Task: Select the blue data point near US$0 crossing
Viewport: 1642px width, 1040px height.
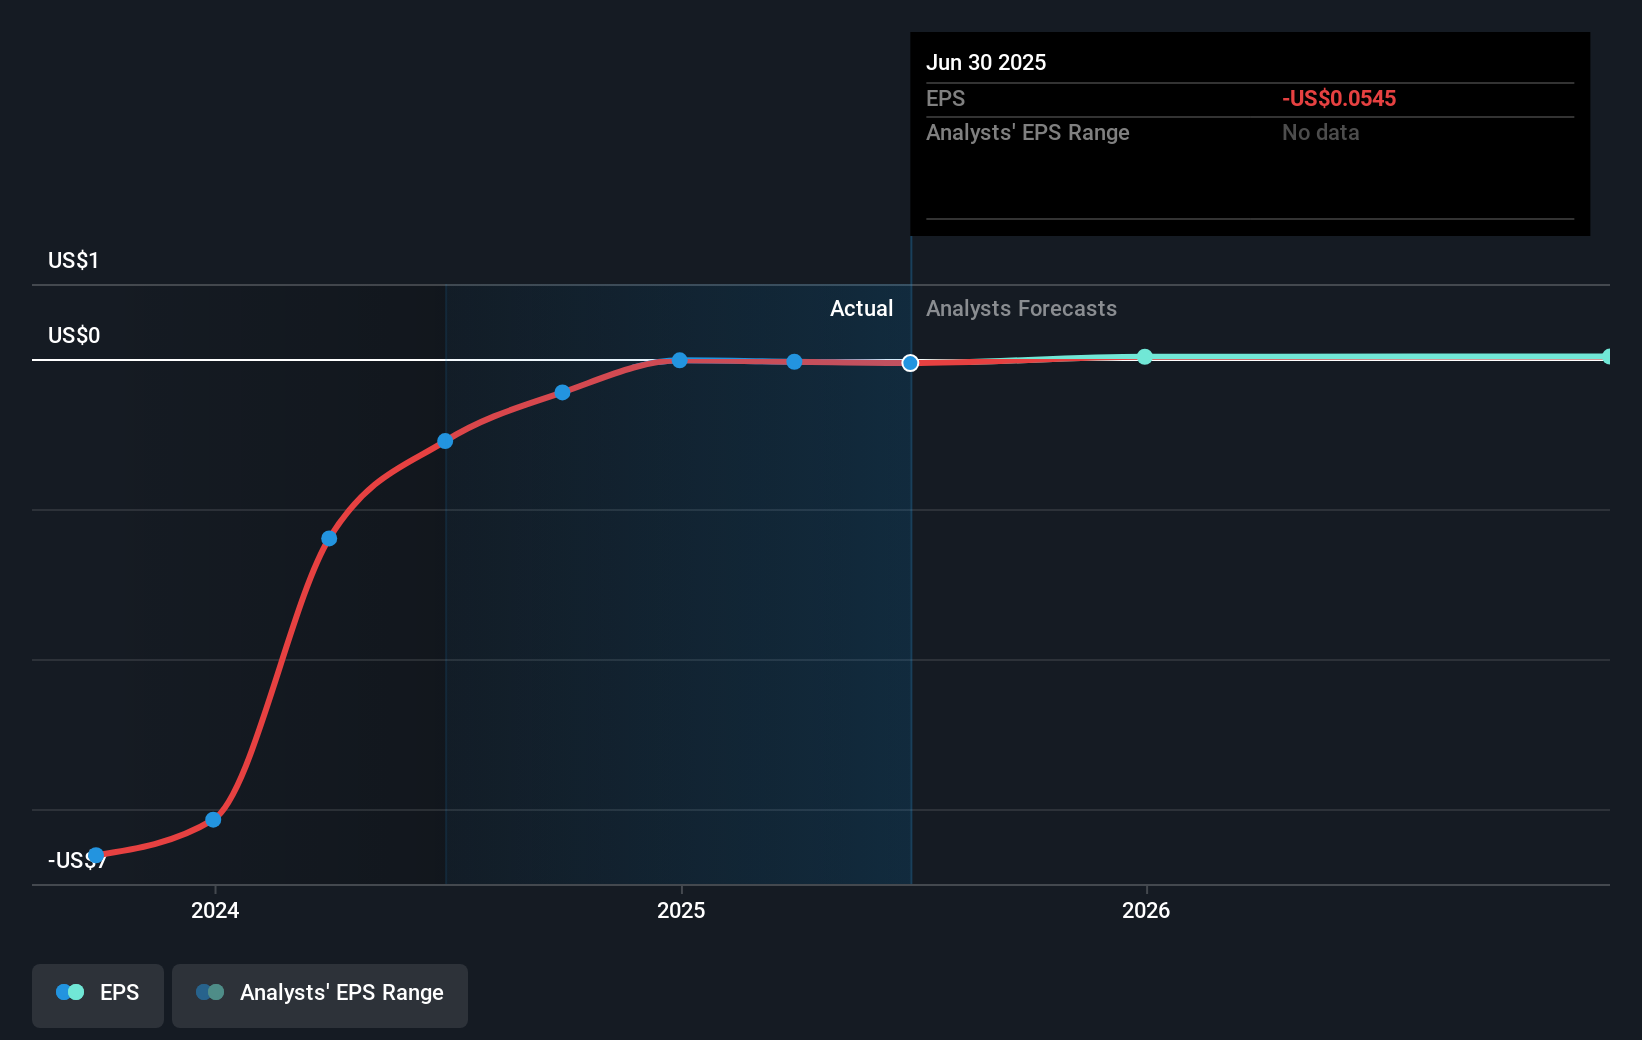Action: tap(680, 360)
